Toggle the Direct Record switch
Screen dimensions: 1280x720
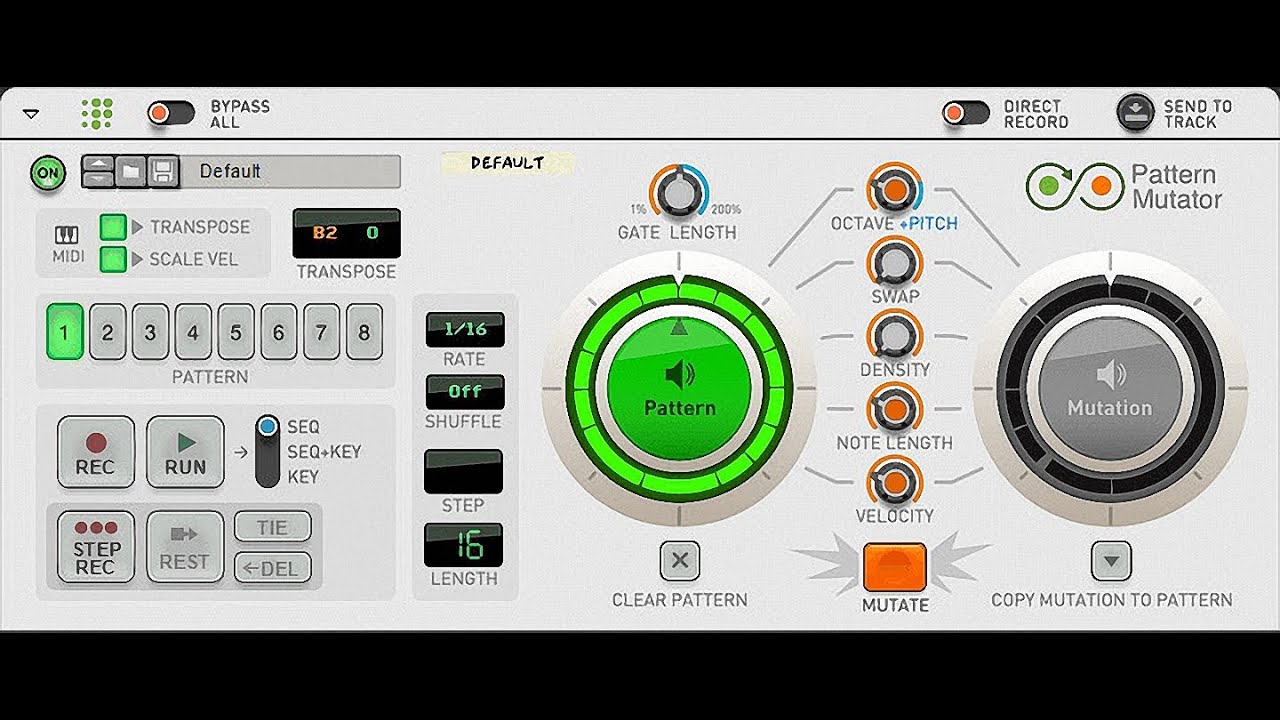click(966, 114)
